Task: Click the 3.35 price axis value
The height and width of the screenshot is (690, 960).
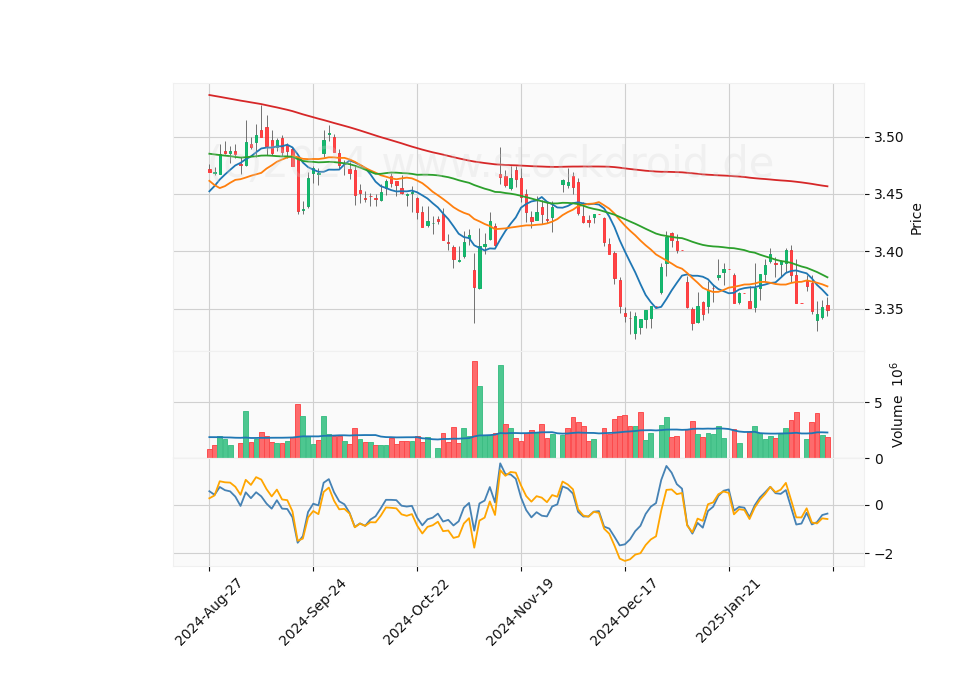Action: tap(888, 309)
